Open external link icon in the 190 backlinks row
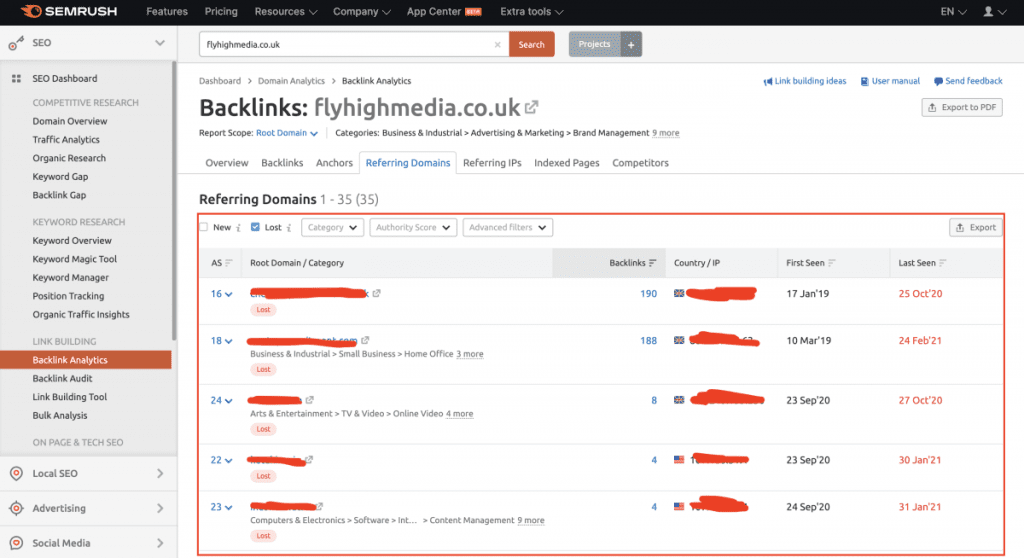Image resolution: width=1024 pixels, height=558 pixels. (x=377, y=293)
